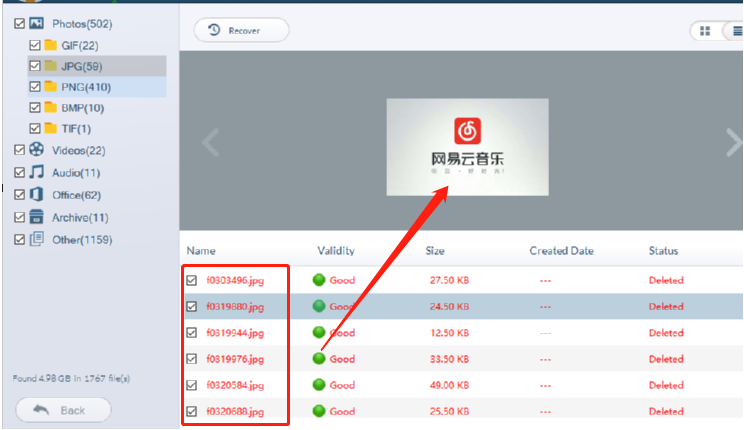Deselect file f0319976.jpg checkbox

192,359
